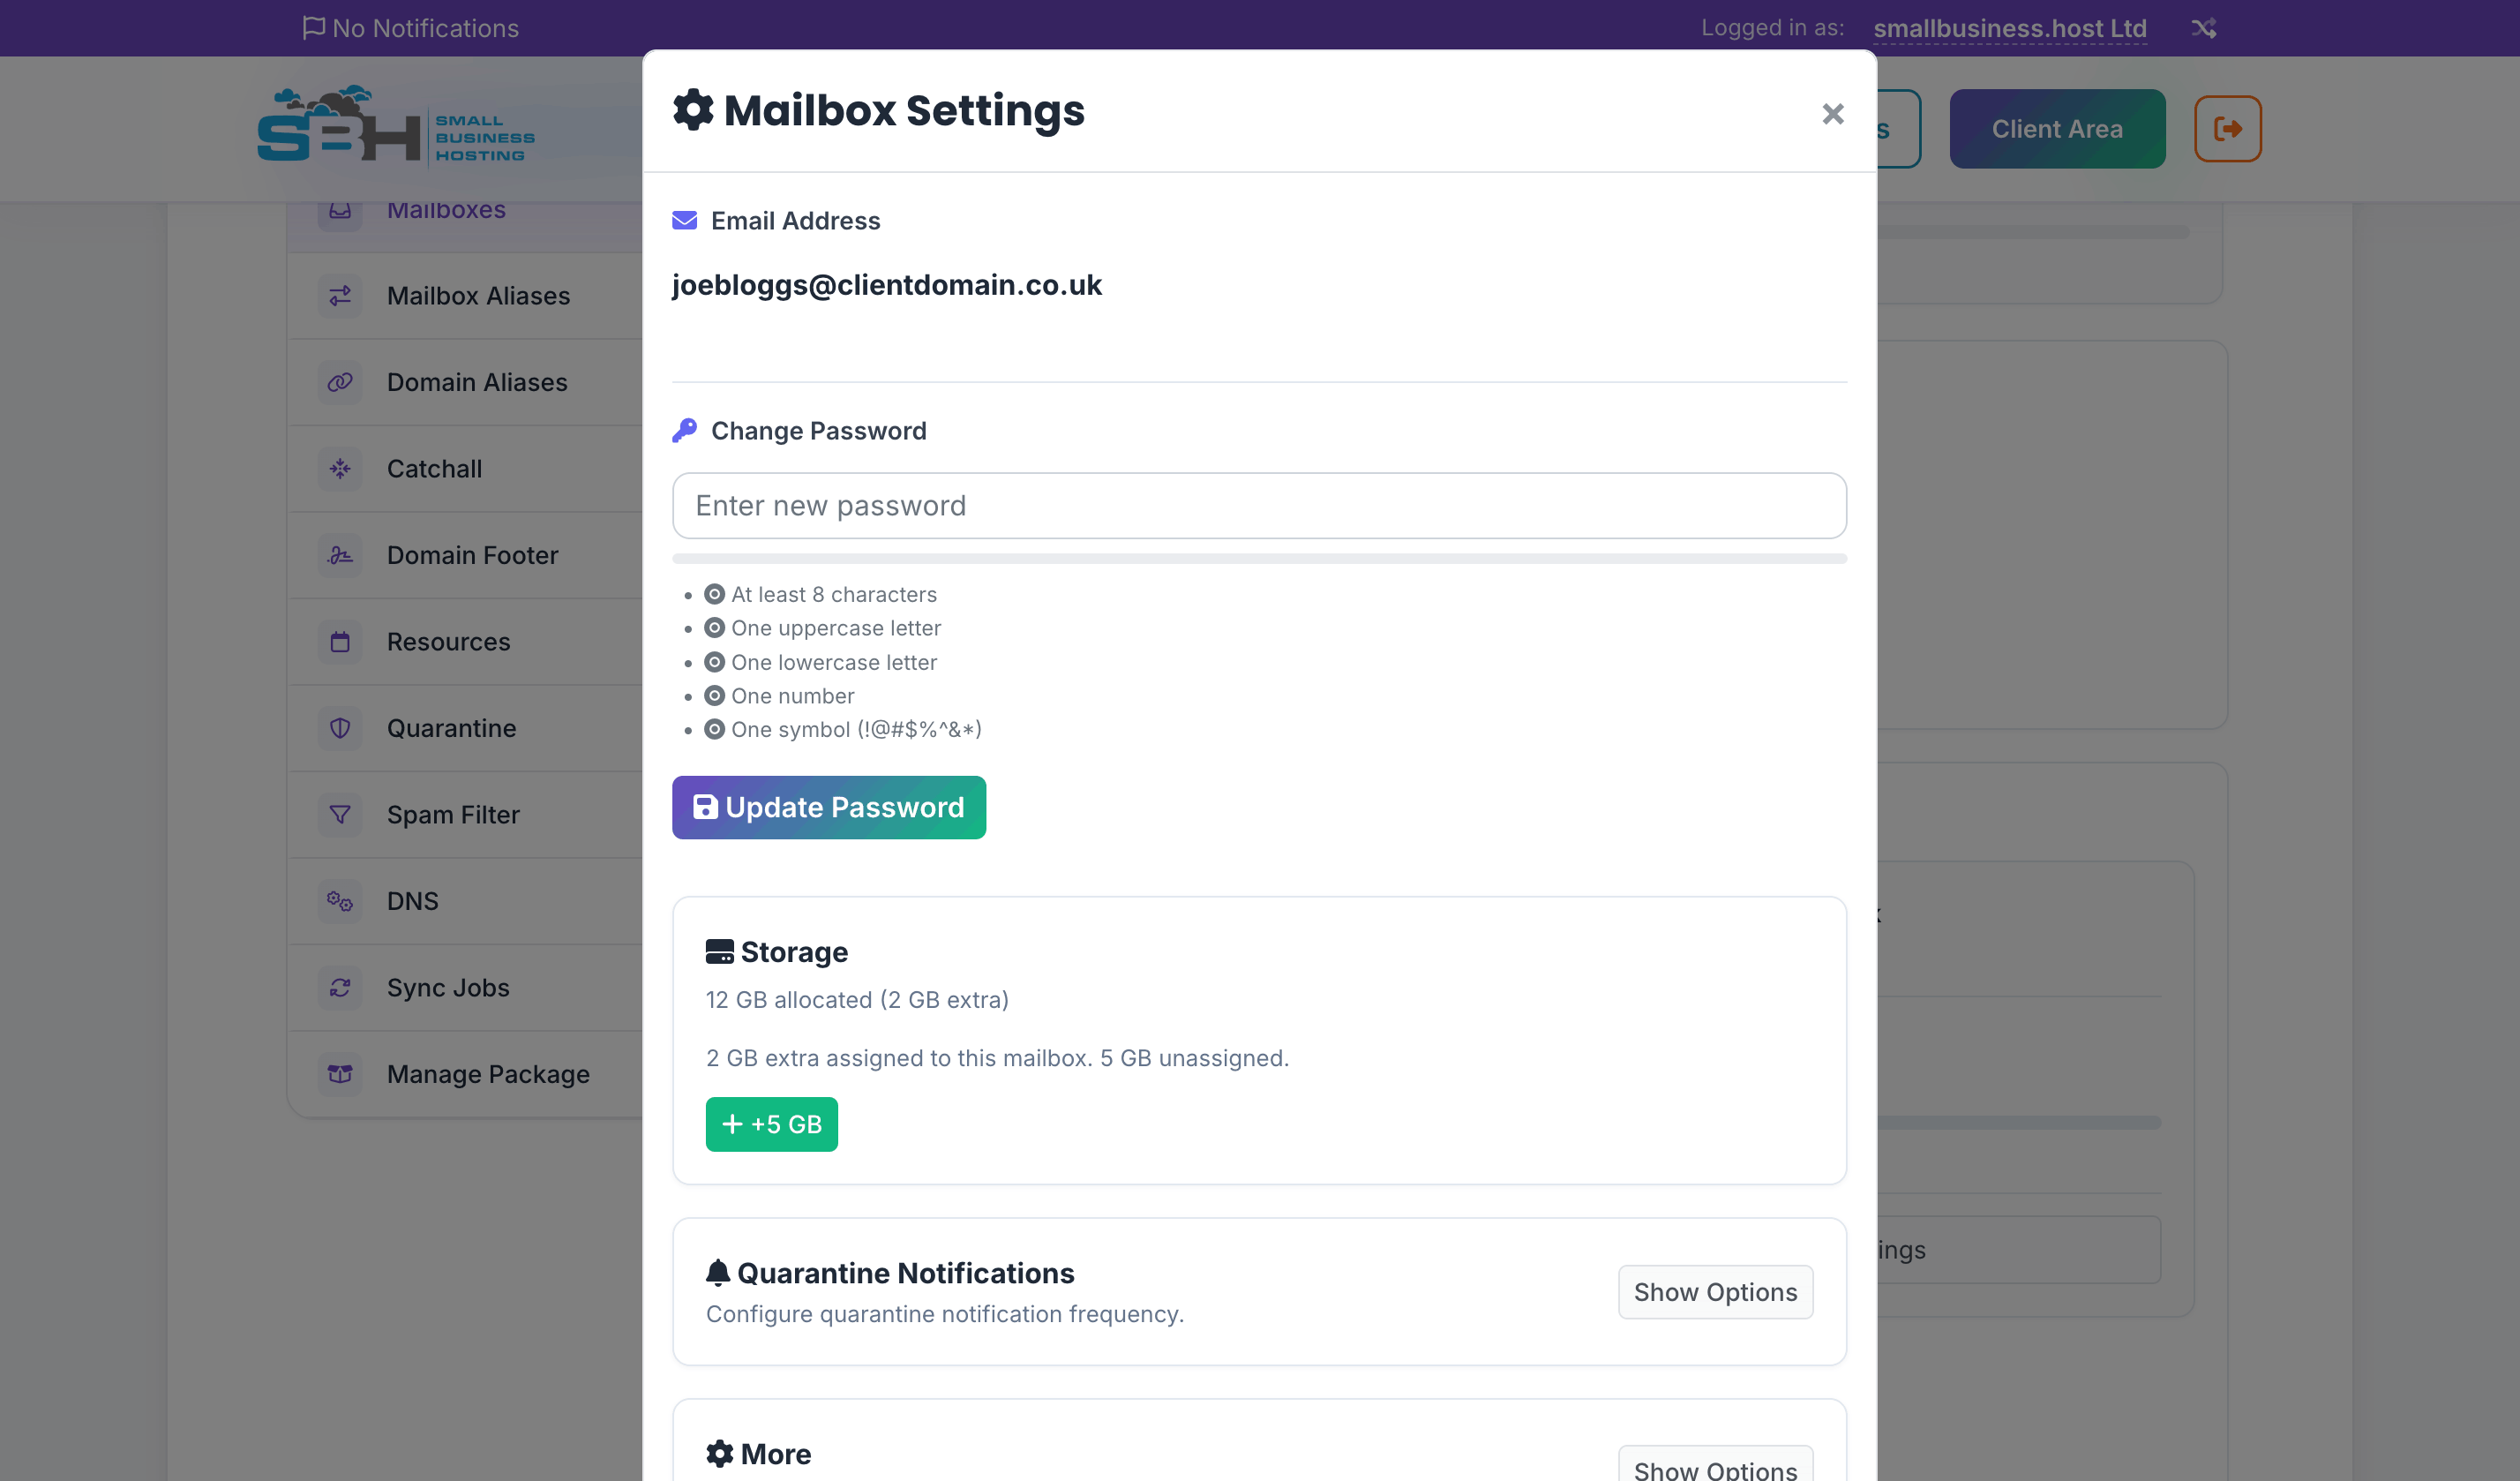Show Options for Quarantine Notifications
This screenshot has height=1481, width=2520.
coord(1715,1292)
